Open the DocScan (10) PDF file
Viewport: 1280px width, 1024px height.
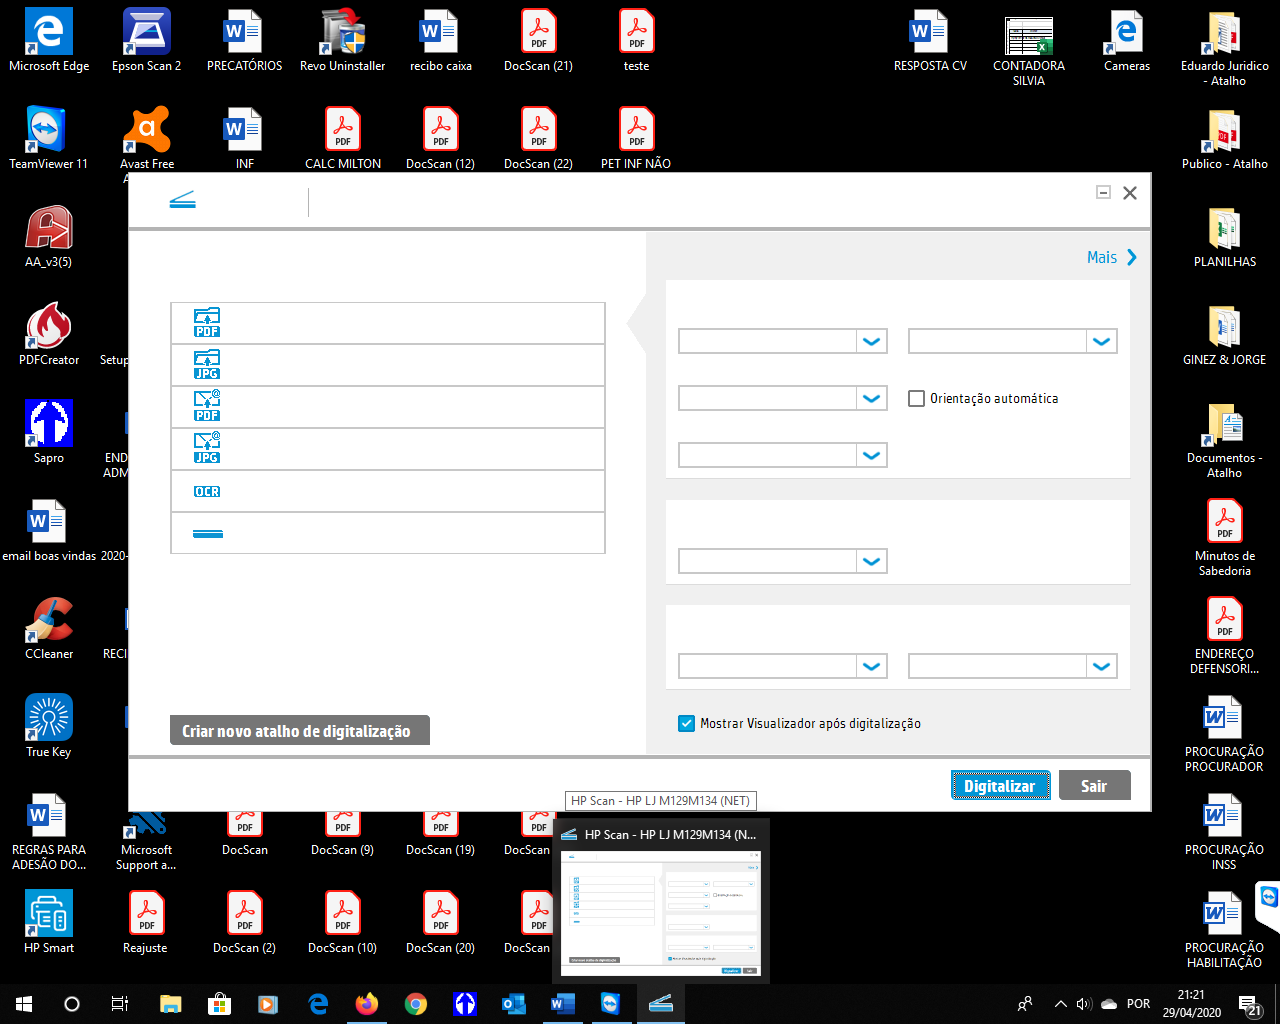343,922
